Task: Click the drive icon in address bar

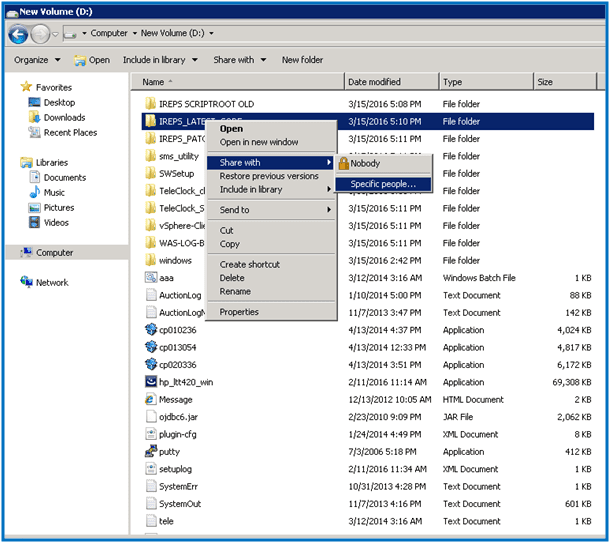Action: click(x=70, y=35)
